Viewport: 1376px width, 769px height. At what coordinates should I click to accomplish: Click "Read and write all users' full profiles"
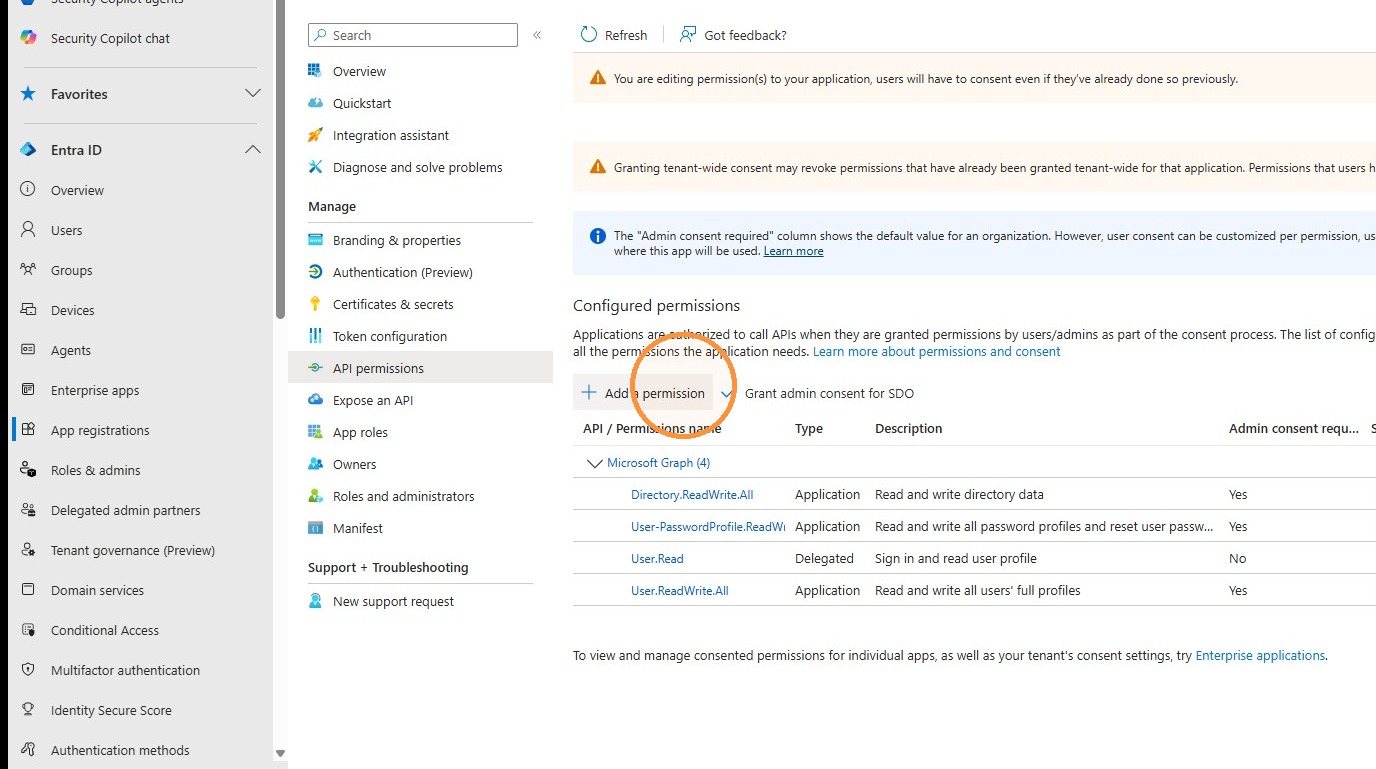[978, 590]
